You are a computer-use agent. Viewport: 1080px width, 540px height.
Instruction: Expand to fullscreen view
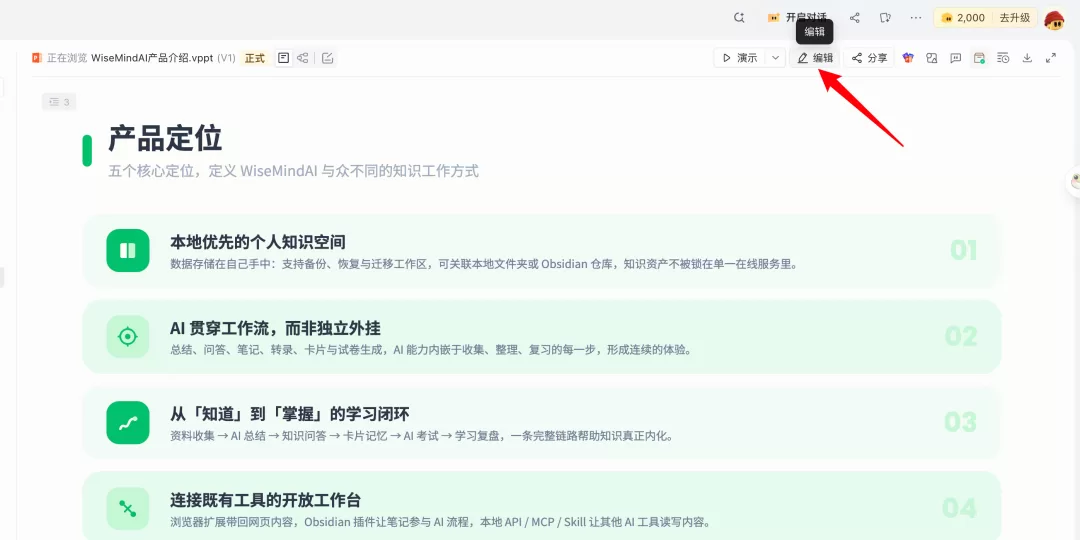coord(1051,58)
